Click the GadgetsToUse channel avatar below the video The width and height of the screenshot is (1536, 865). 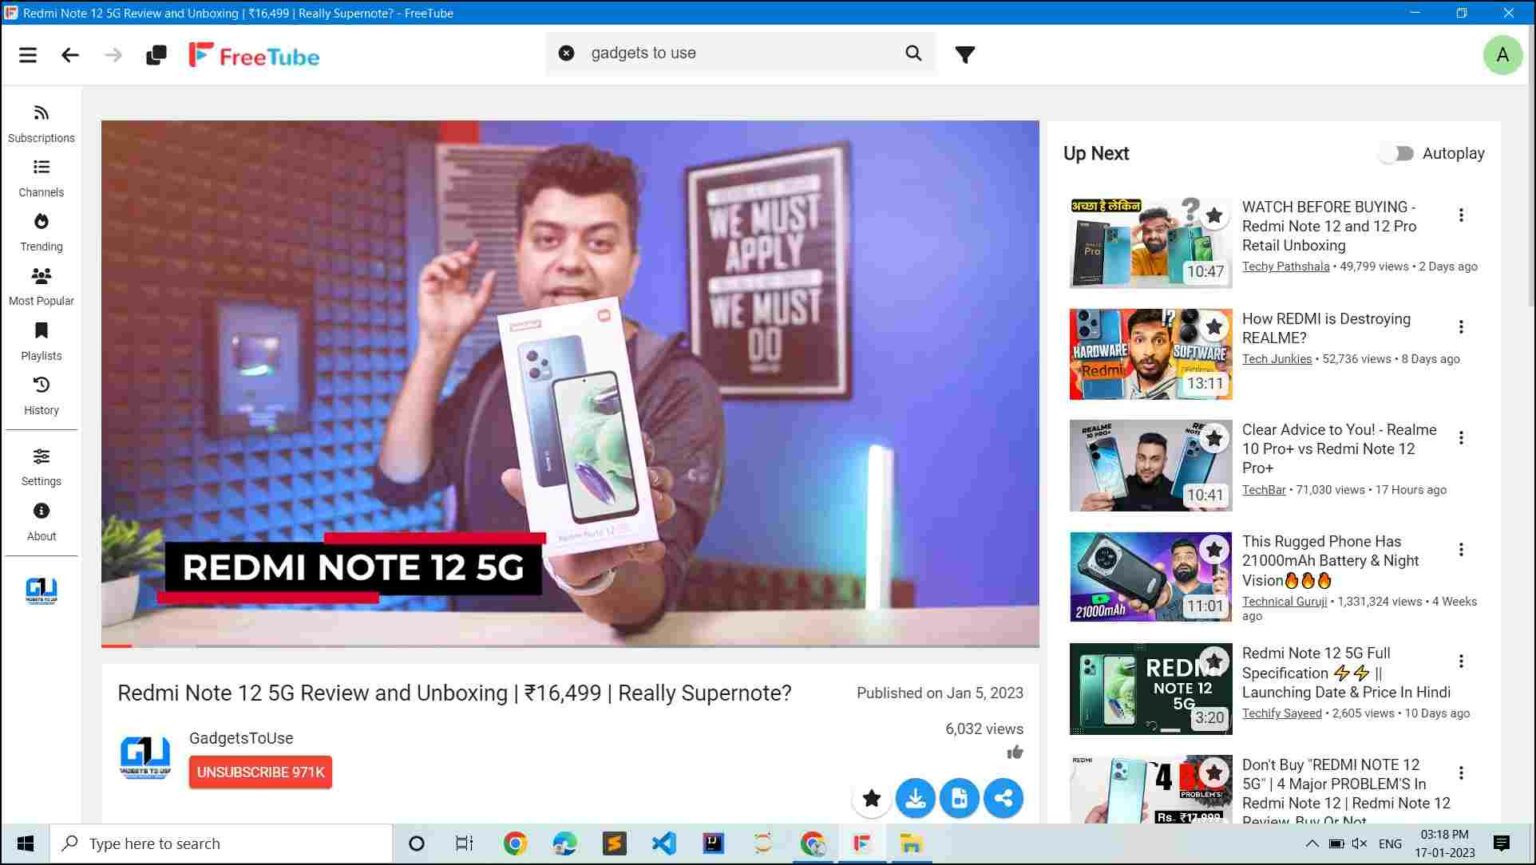[145, 757]
